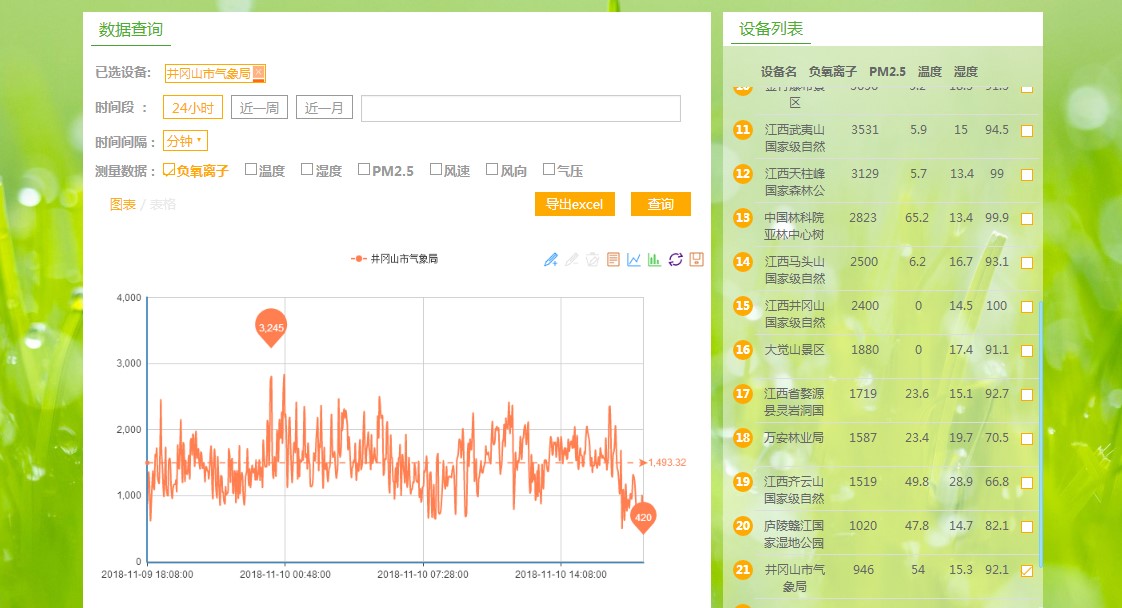Click the 420 minimum value marker pin
Viewport: 1122px width, 608px height.
tap(643, 517)
